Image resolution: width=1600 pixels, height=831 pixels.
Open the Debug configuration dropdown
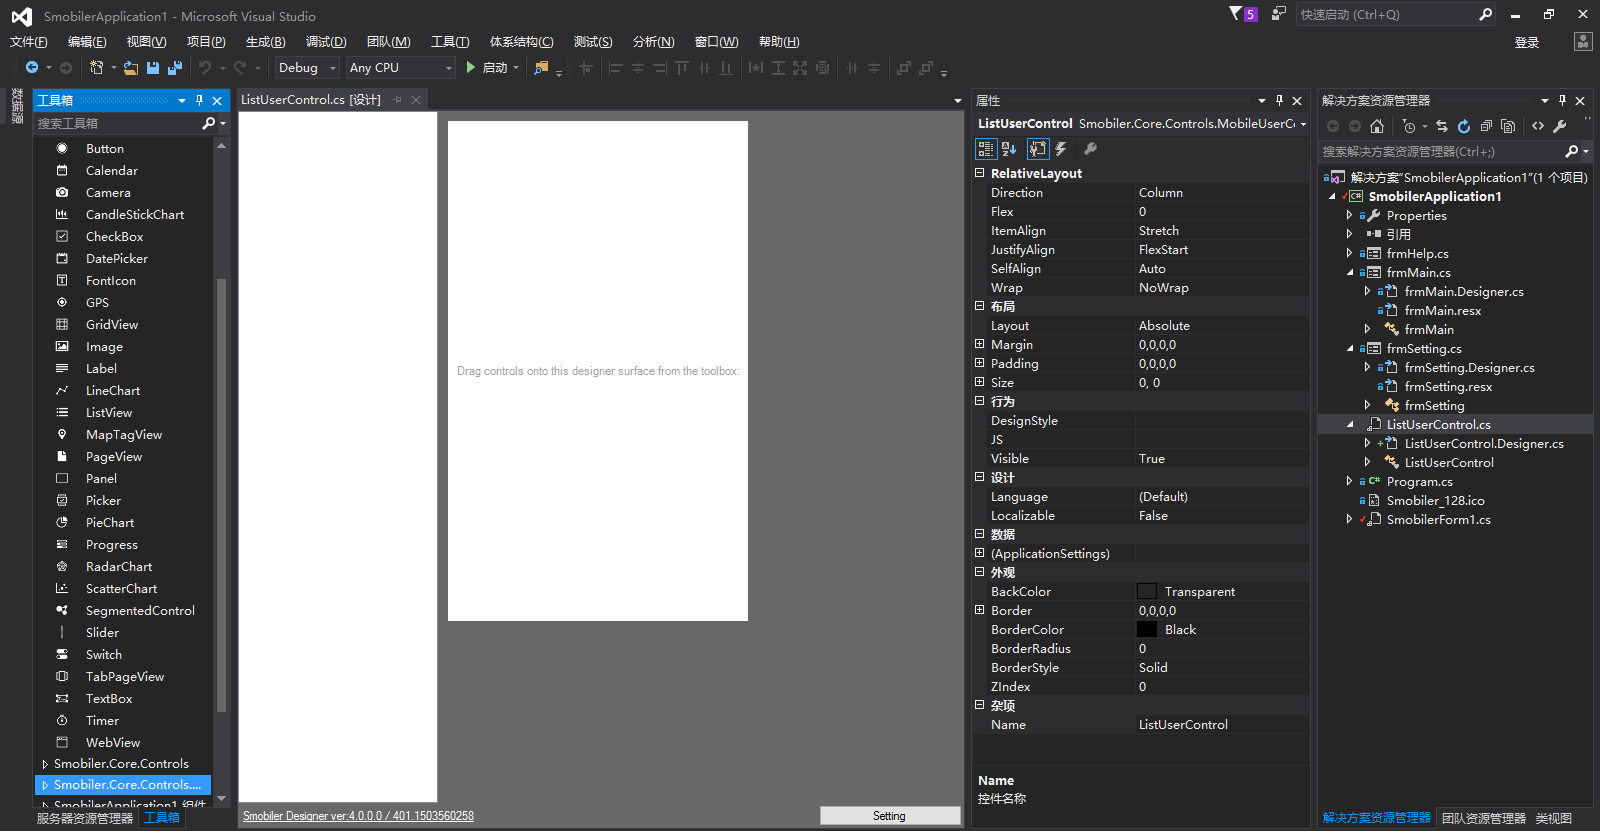307,67
